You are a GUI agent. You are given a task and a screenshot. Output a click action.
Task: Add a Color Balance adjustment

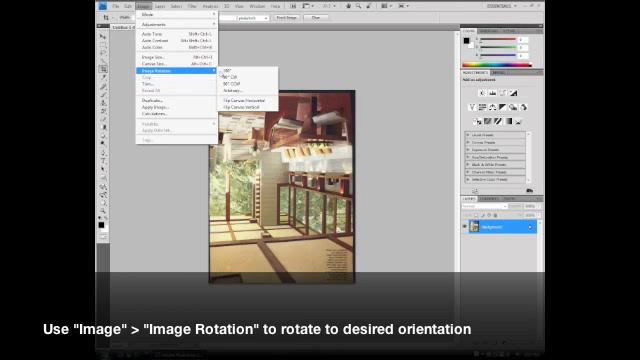coord(493,107)
